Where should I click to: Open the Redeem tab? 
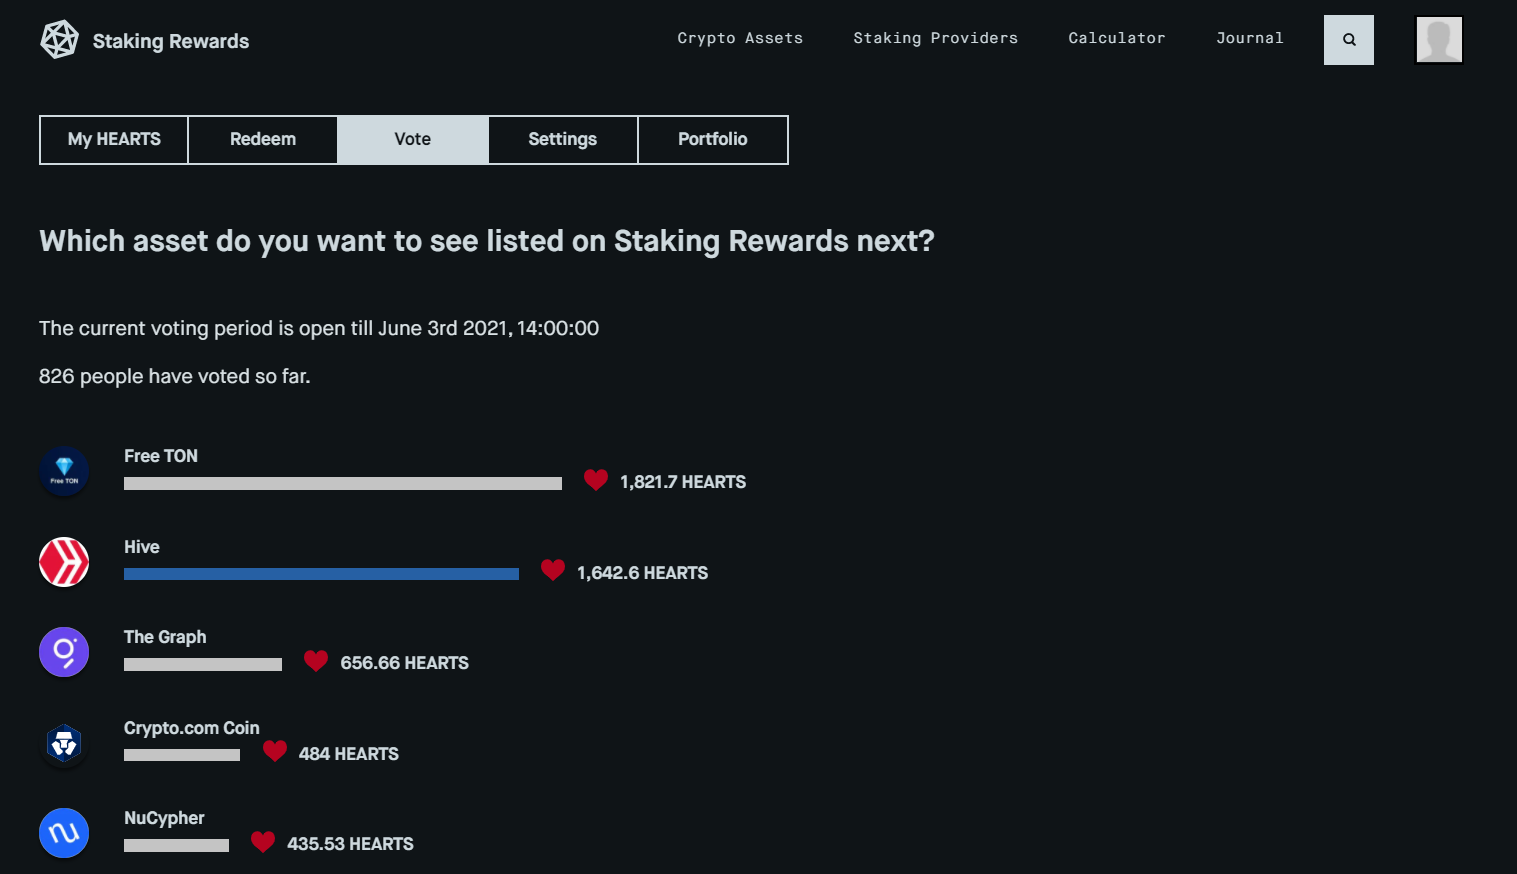pos(263,140)
